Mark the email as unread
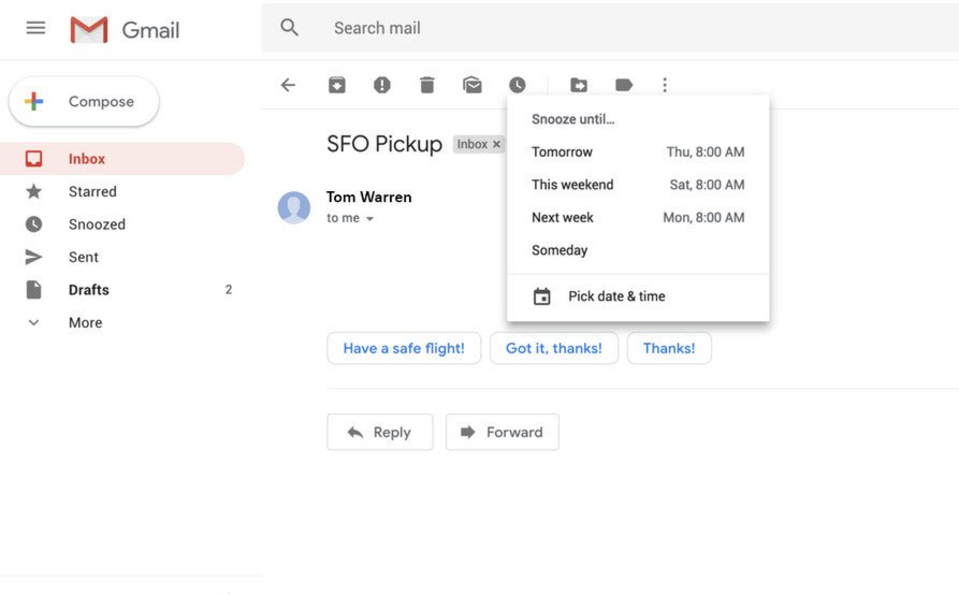The height and width of the screenshot is (594, 959). click(x=472, y=85)
